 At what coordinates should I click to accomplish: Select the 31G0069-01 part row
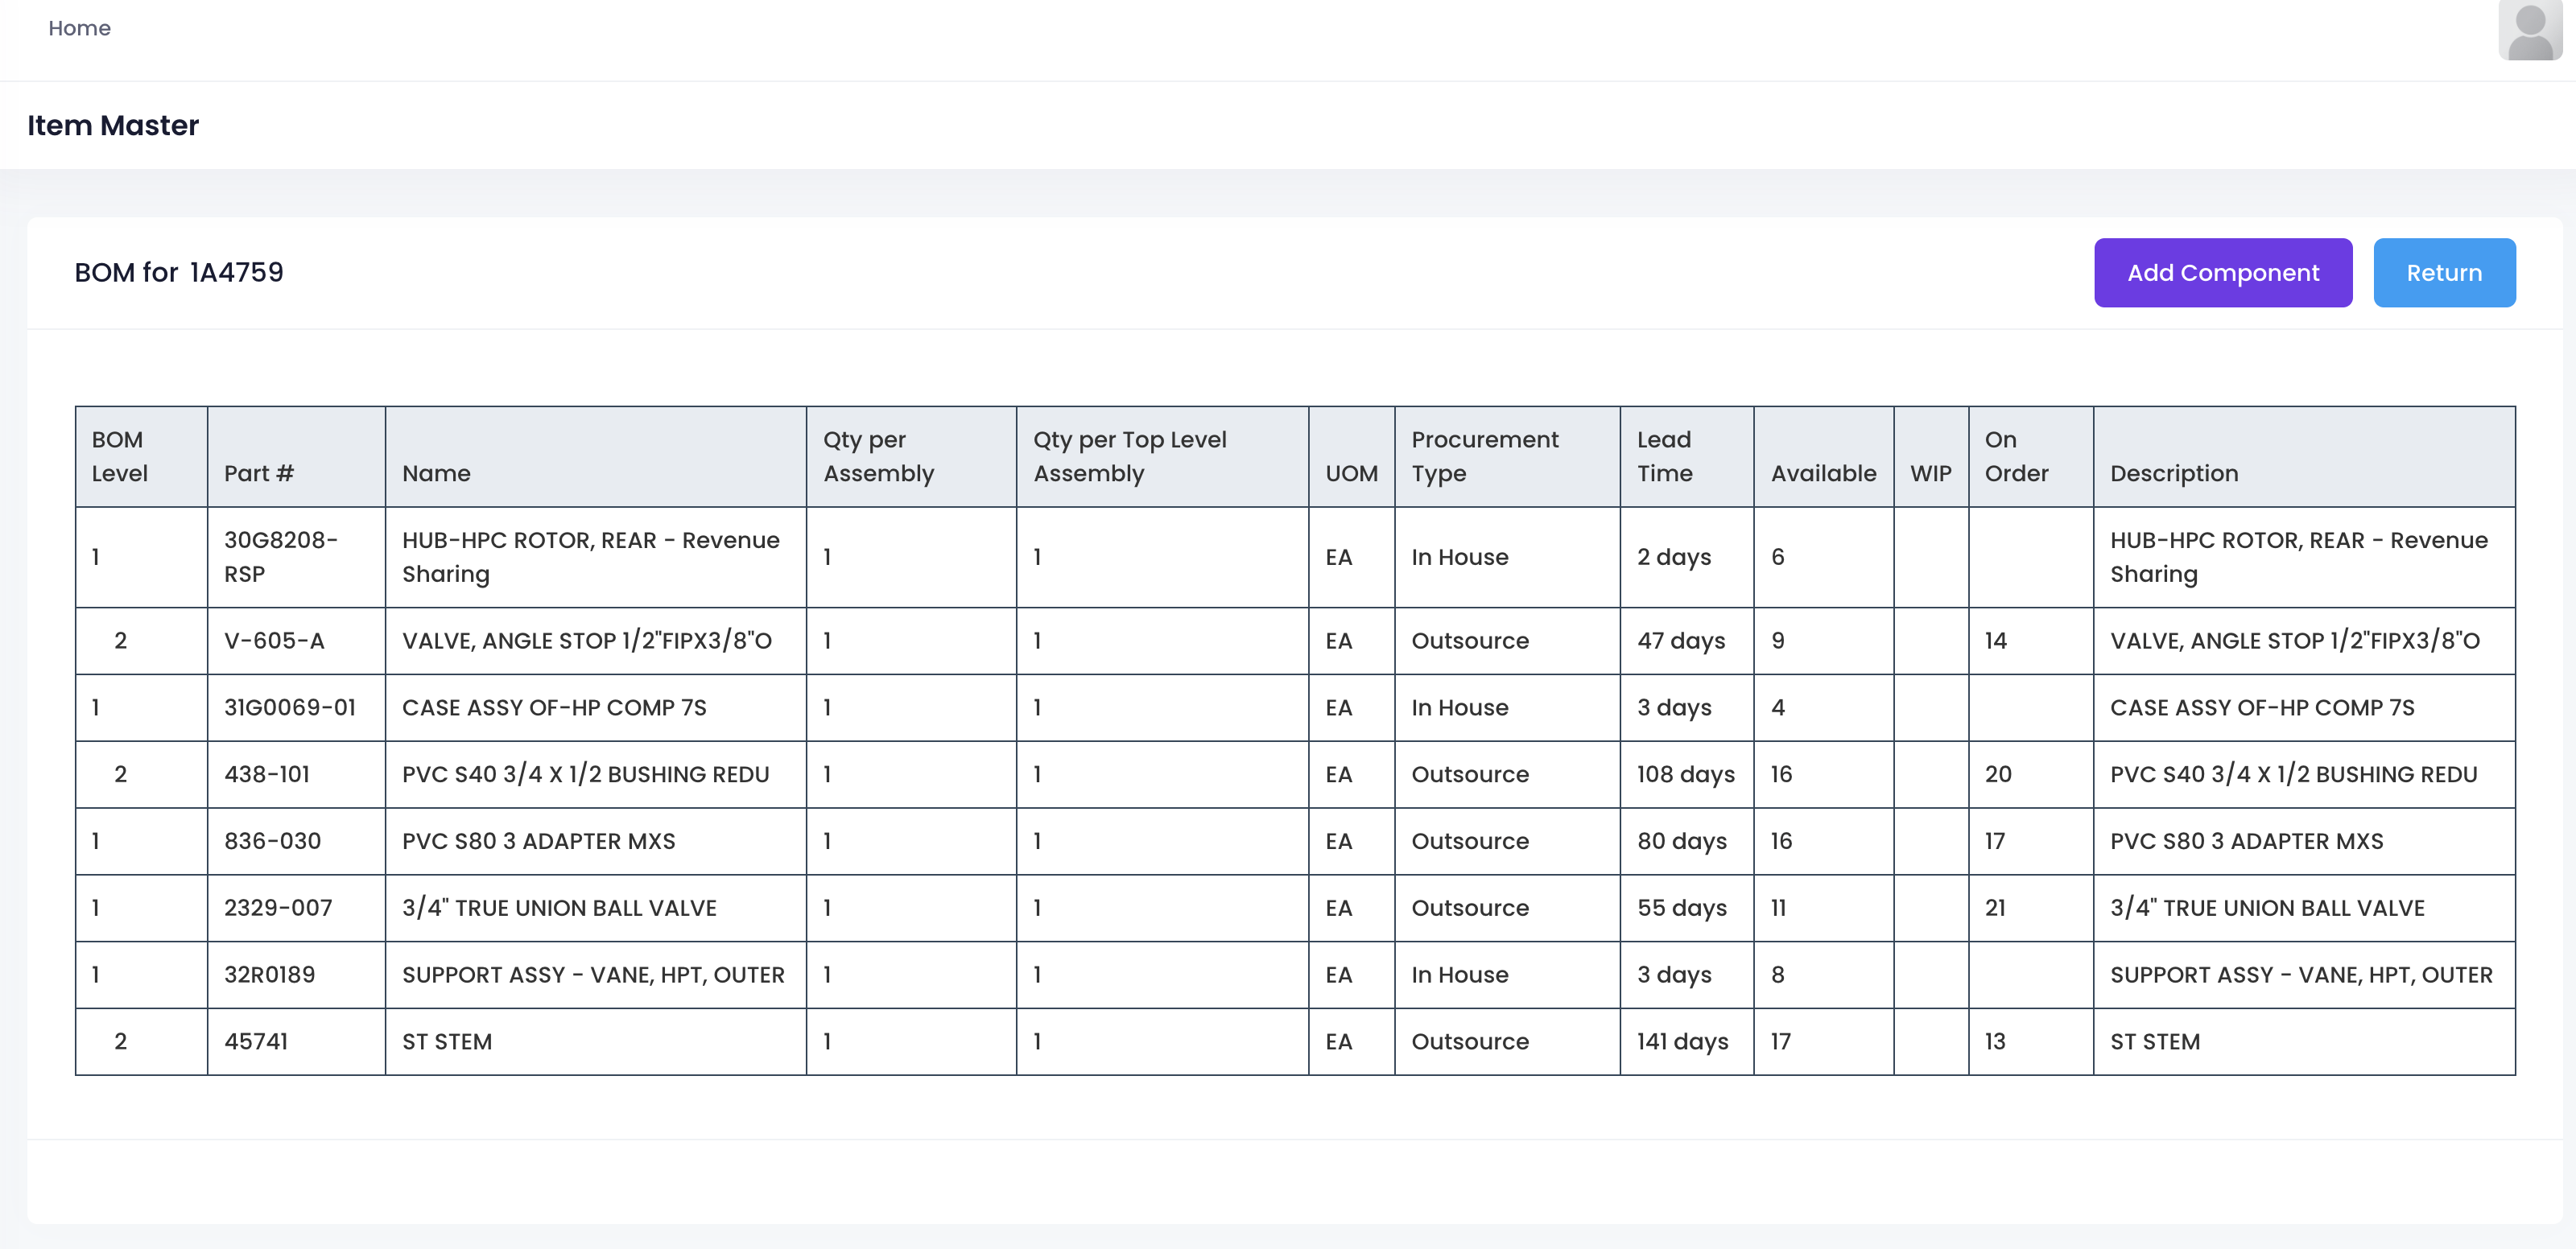[289, 708]
